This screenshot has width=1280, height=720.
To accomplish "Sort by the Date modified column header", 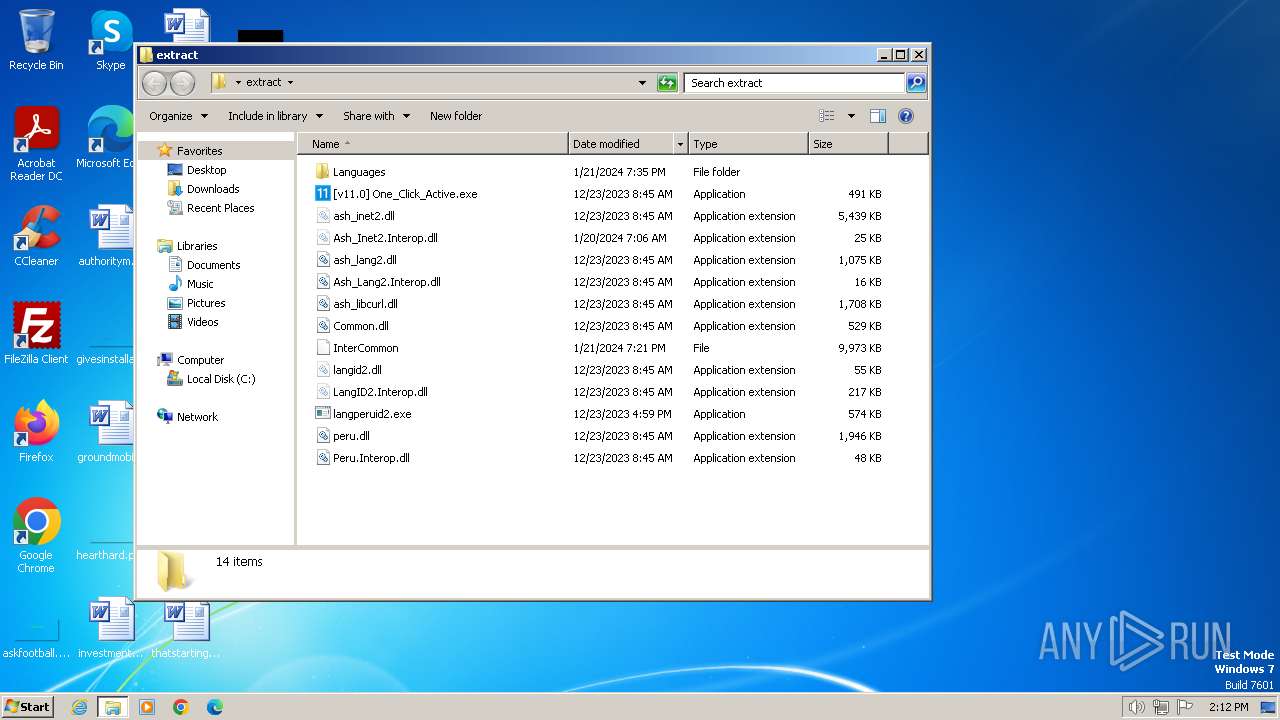I will [622, 144].
